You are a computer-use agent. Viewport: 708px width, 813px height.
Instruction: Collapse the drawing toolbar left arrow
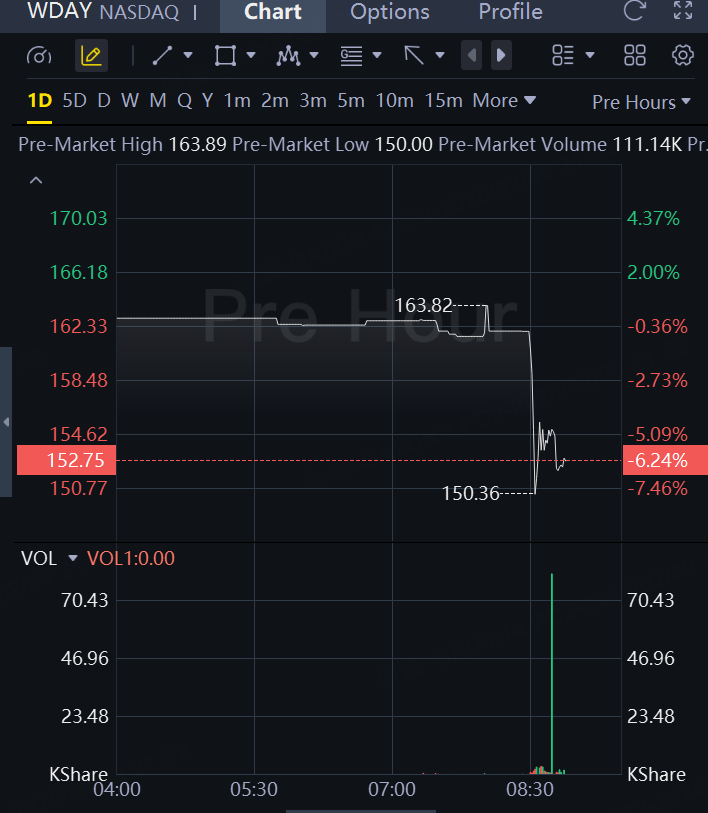[472, 56]
